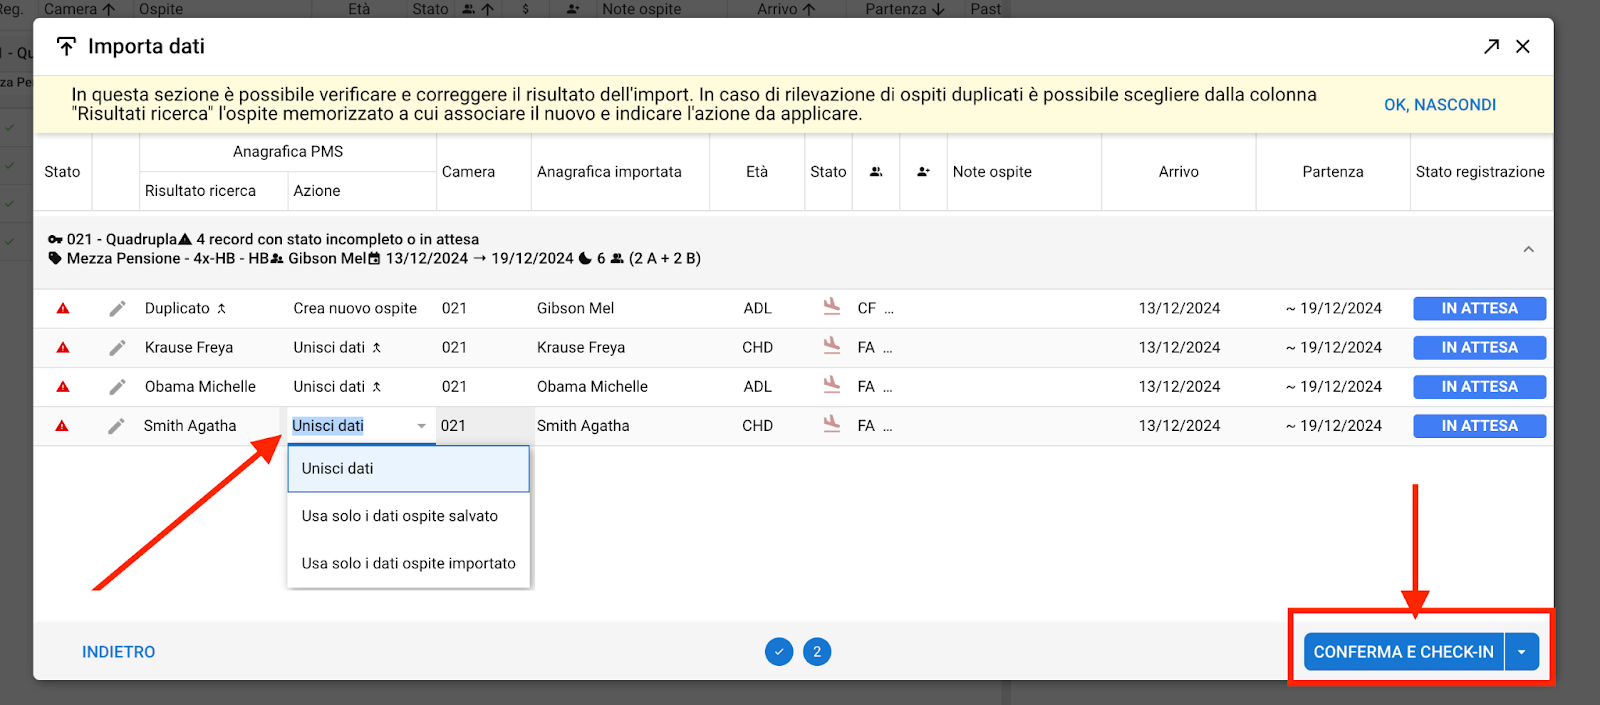Open the Conferma e check-in split arrow
The width and height of the screenshot is (1600, 705).
pyautogui.click(x=1521, y=652)
